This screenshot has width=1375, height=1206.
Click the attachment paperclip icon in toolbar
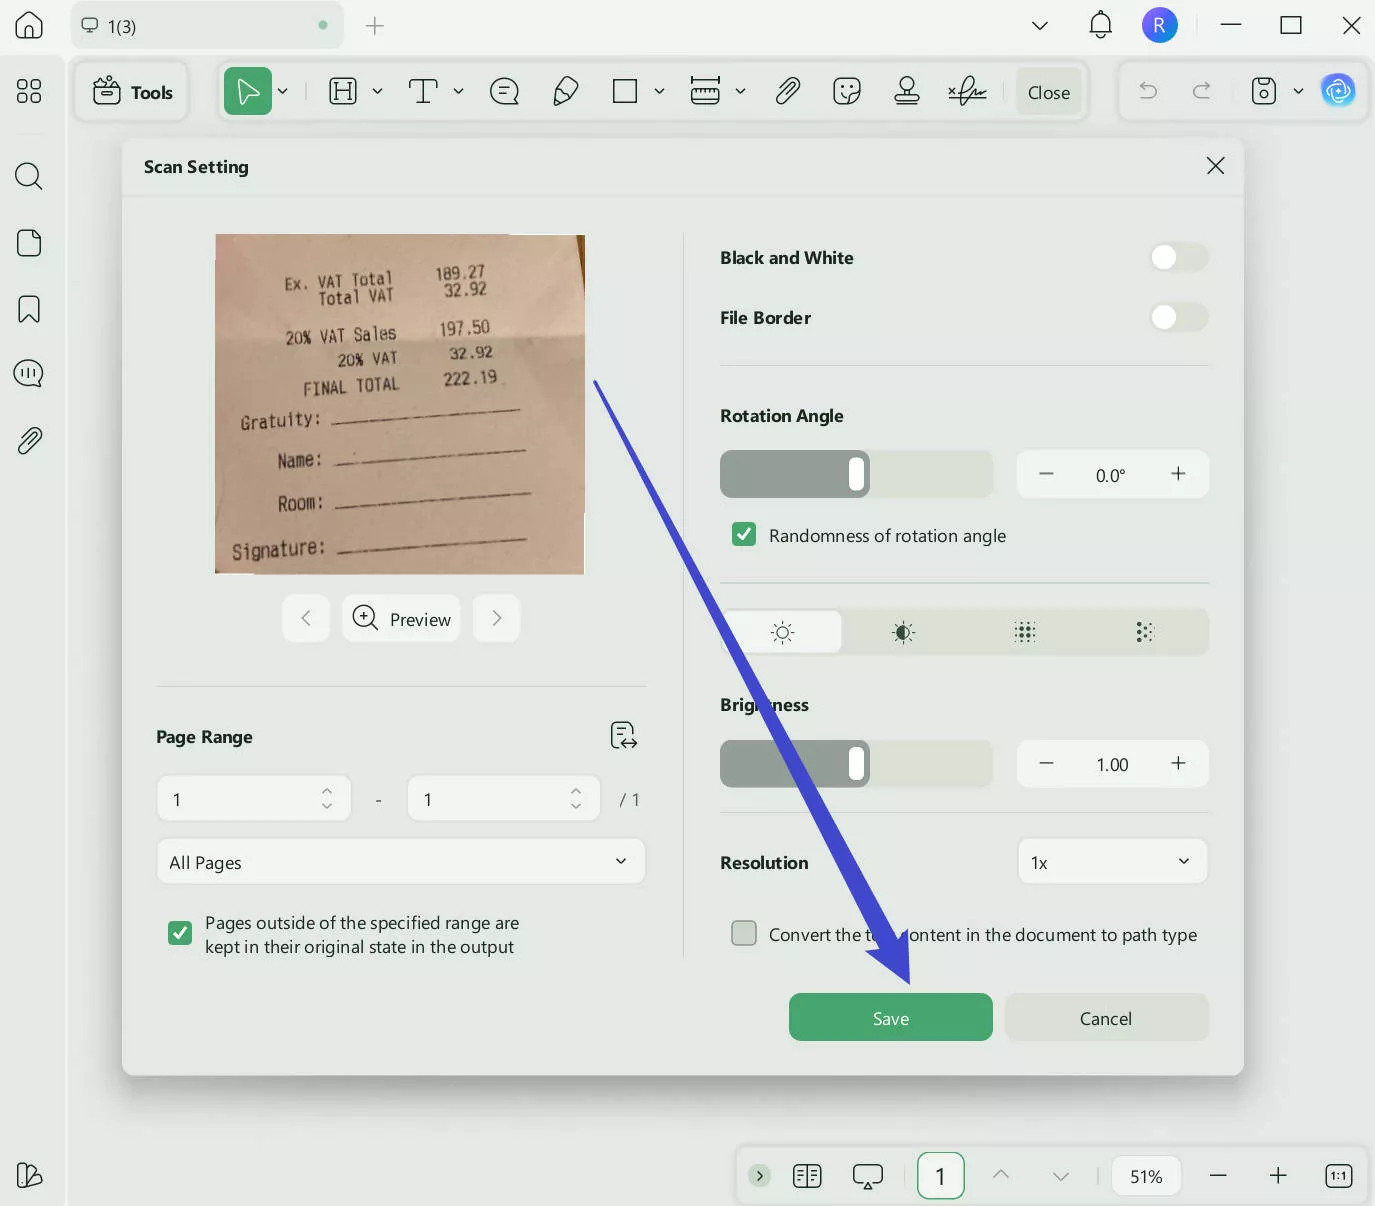[788, 92]
